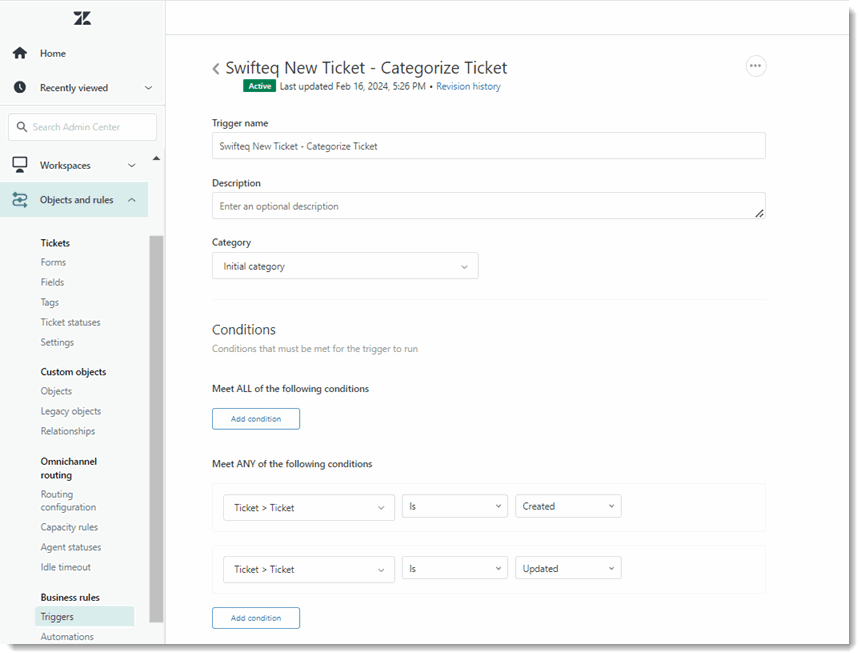Open the second Ticket > Ticket field dropdown
Viewport: 859px width, 653px height.
pos(309,569)
